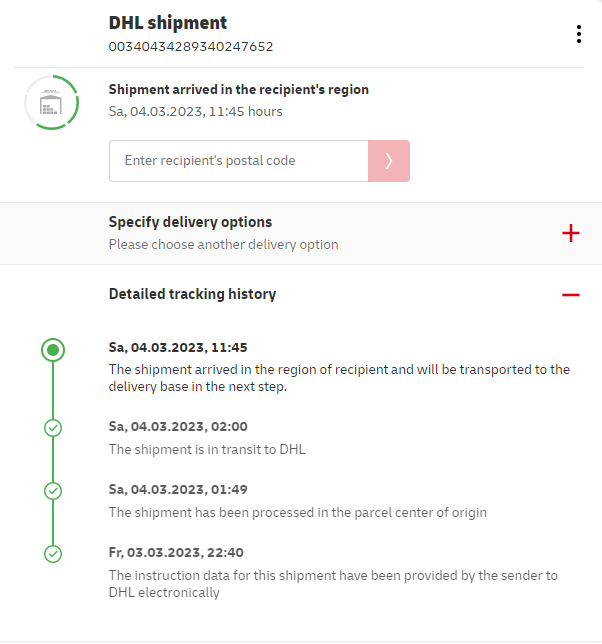Click the parcel center of origin entry text
This screenshot has width=602, height=644.
click(297, 512)
